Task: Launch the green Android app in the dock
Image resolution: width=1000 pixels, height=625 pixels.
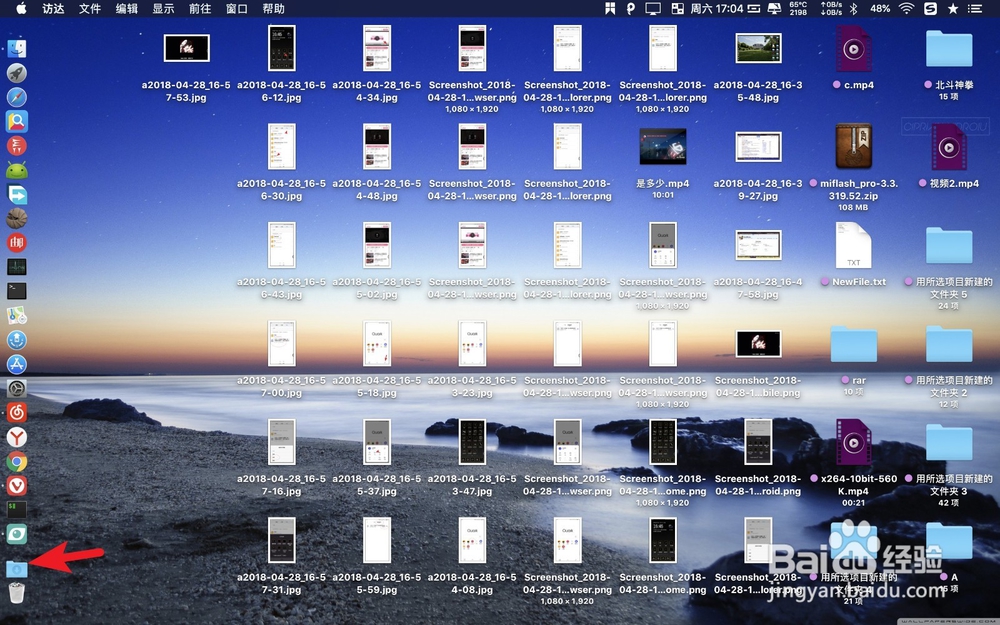Action: tap(17, 170)
